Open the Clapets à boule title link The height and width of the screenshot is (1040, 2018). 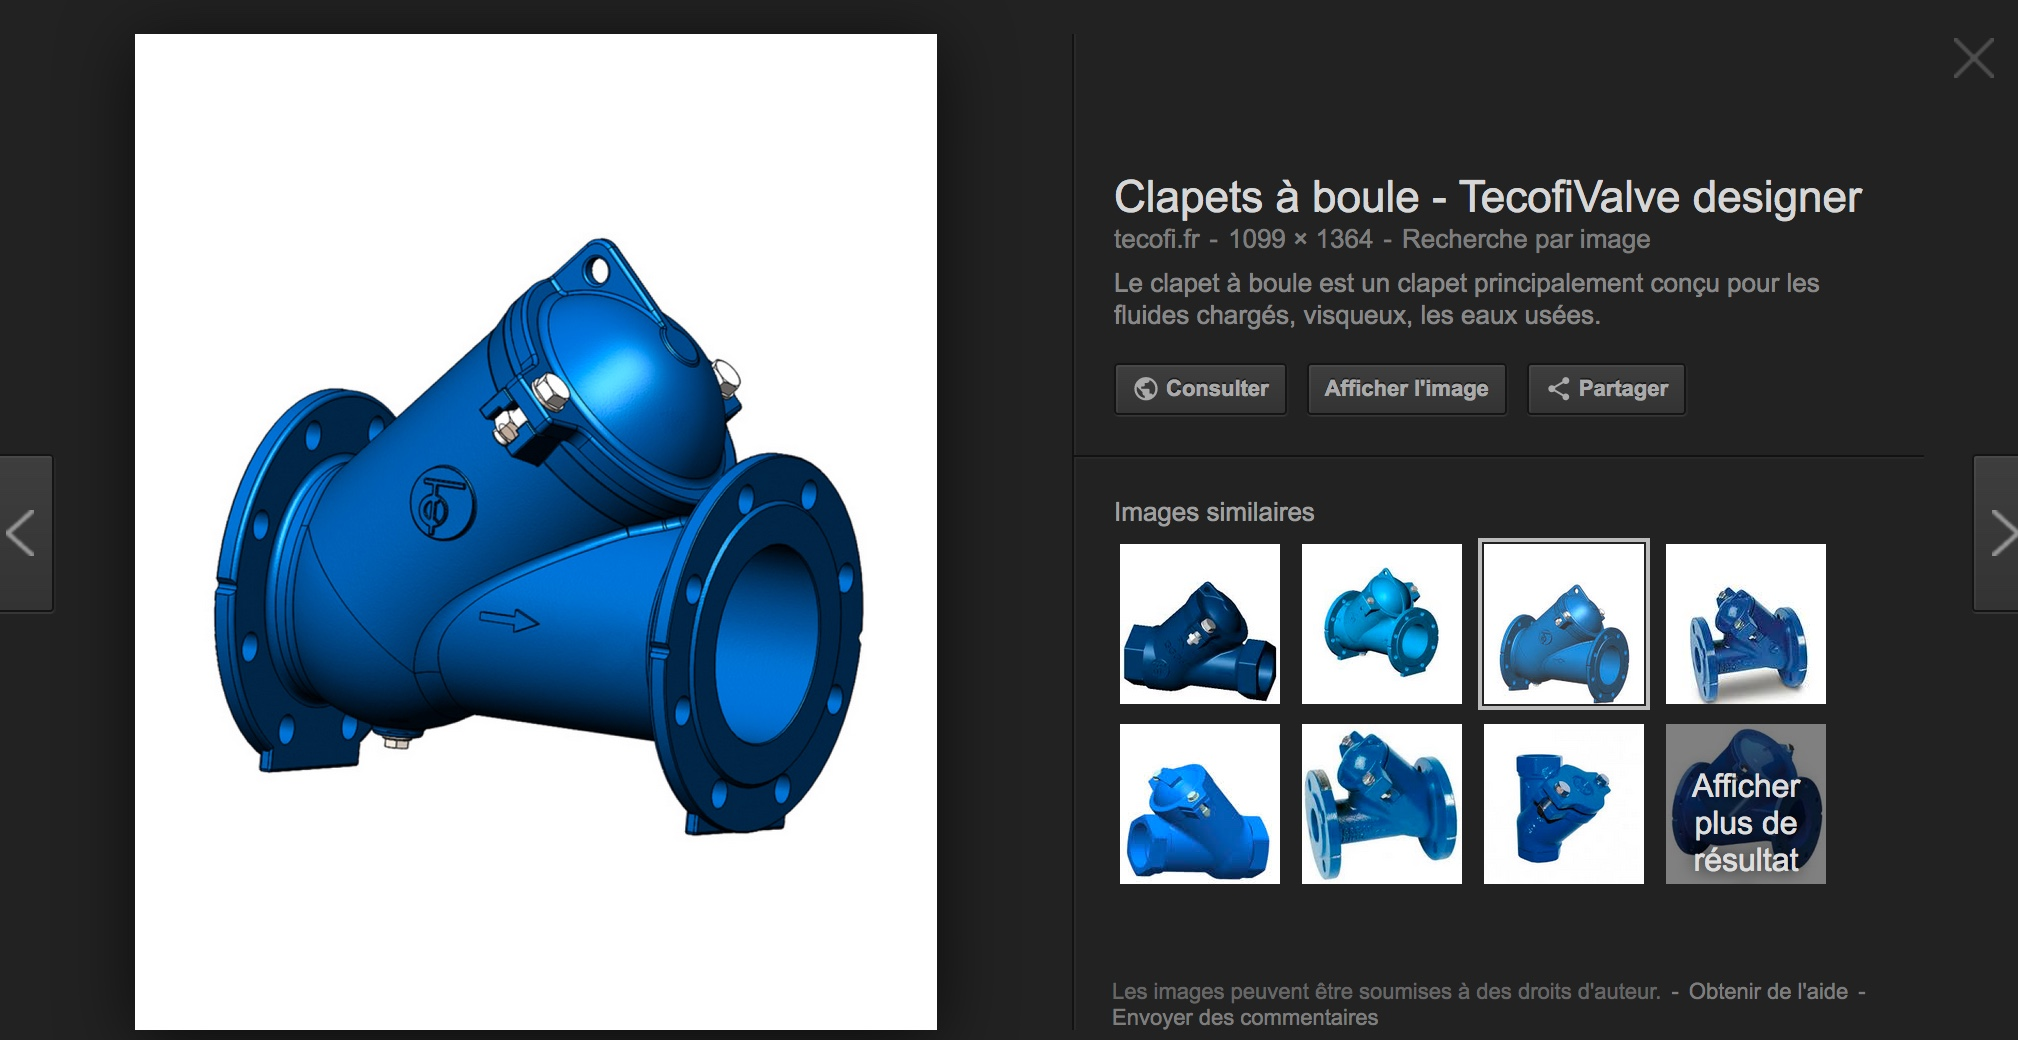(x=1487, y=197)
